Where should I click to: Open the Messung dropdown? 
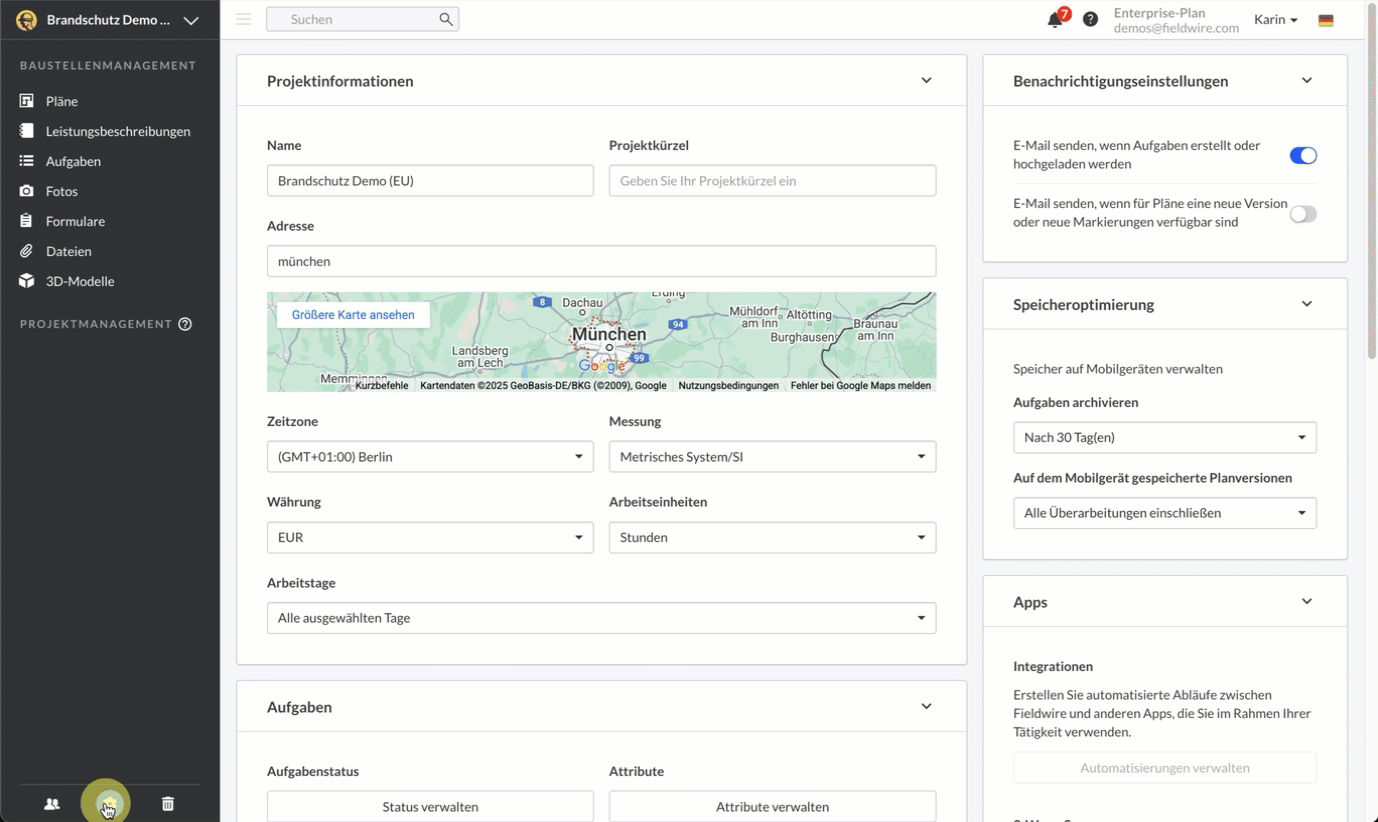tap(772, 457)
